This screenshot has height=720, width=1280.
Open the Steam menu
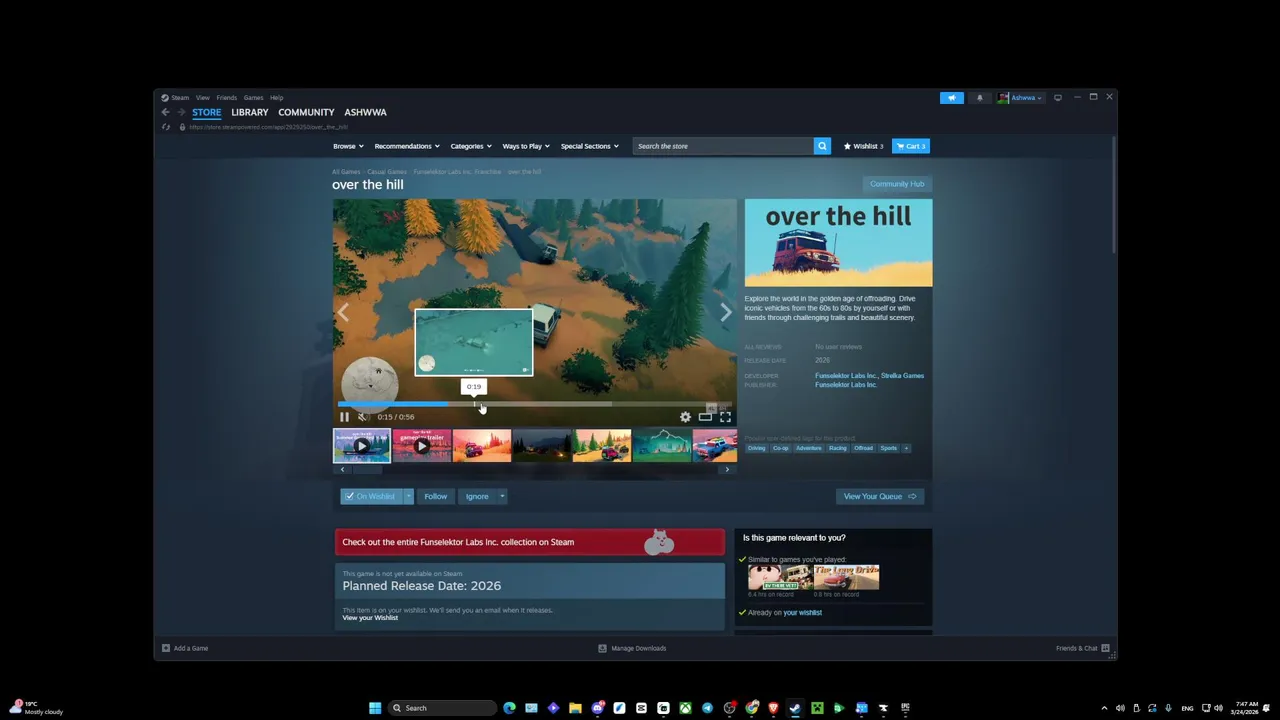[x=176, y=97]
